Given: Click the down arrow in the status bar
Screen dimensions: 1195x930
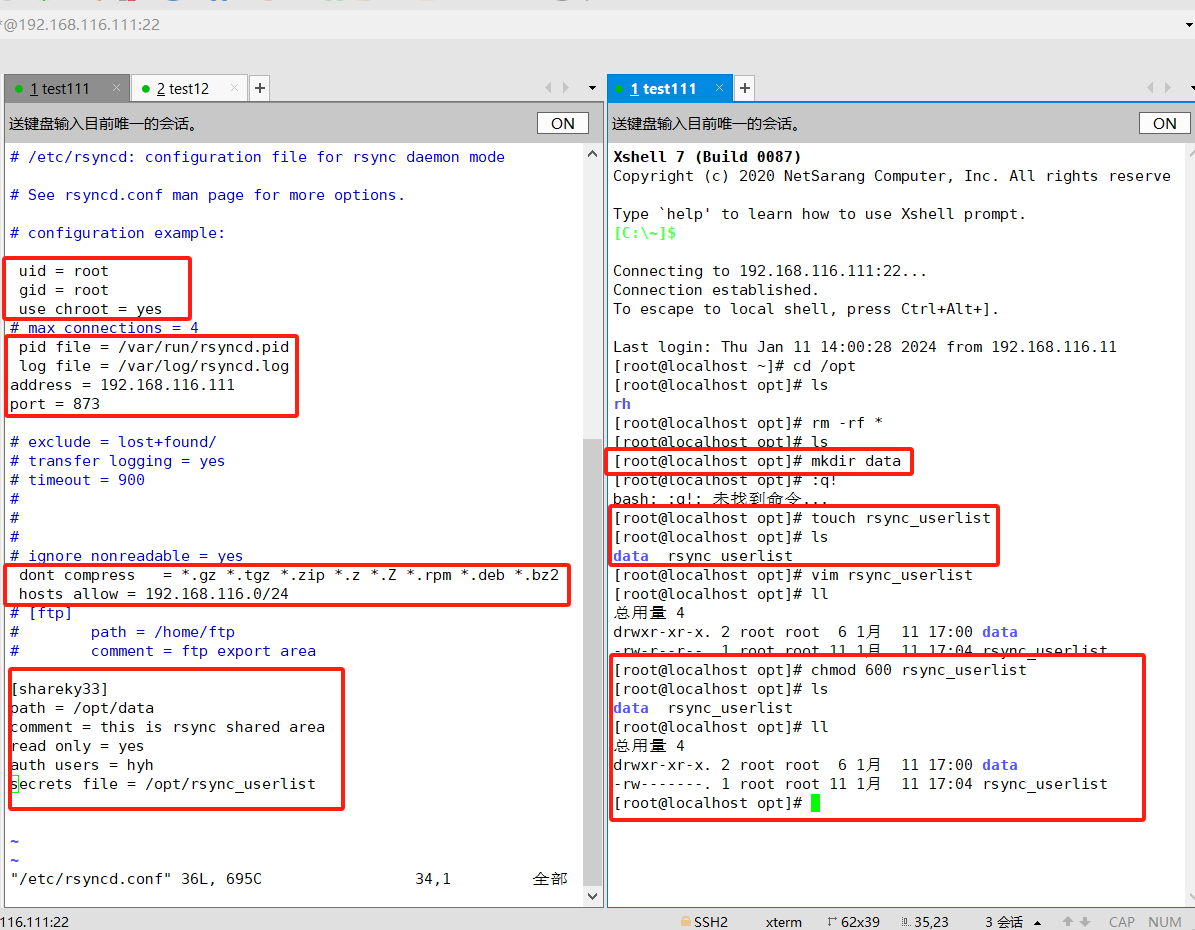Looking at the screenshot, I should point(1085,922).
